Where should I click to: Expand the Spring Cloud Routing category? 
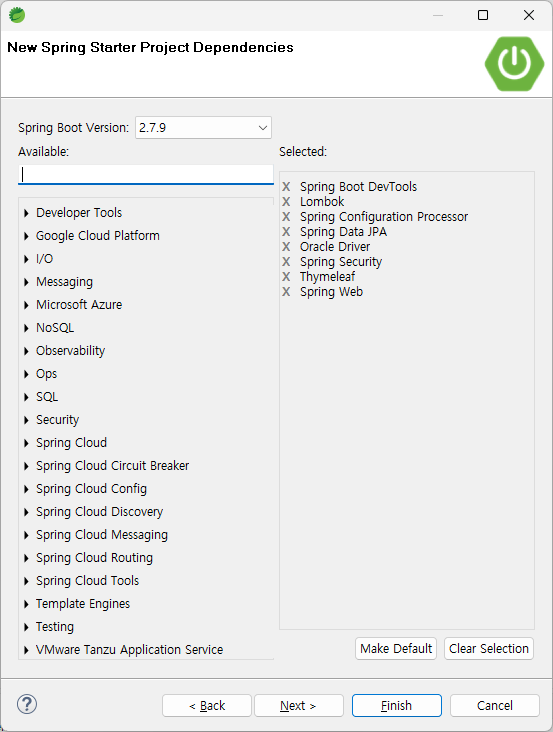[26, 558]
